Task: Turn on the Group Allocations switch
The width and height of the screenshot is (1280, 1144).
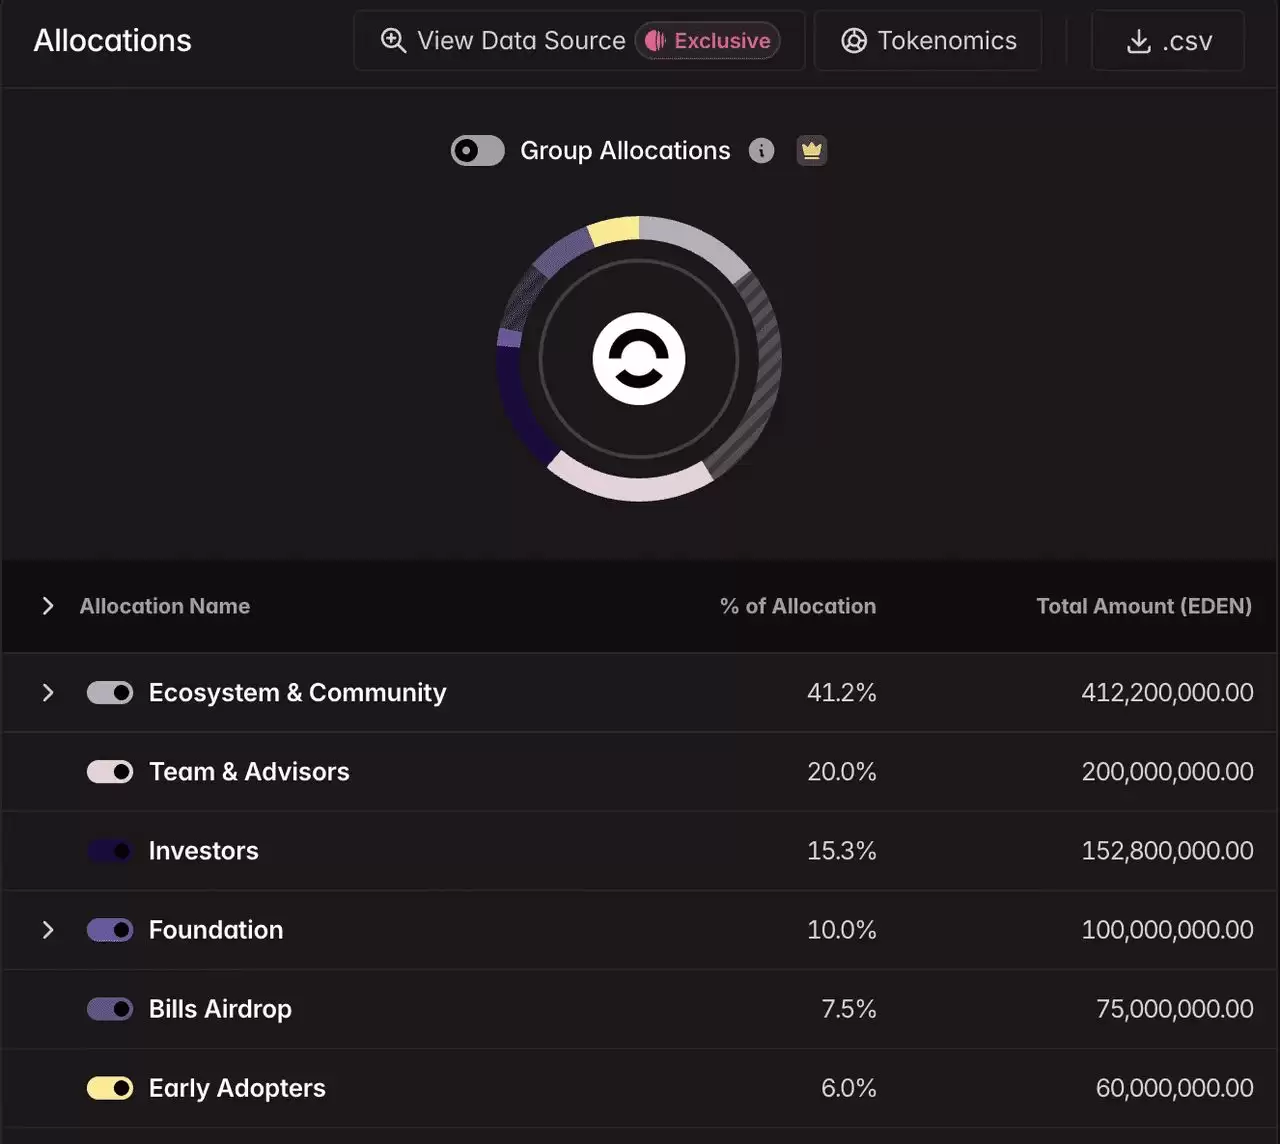Action: click(478, 151)
